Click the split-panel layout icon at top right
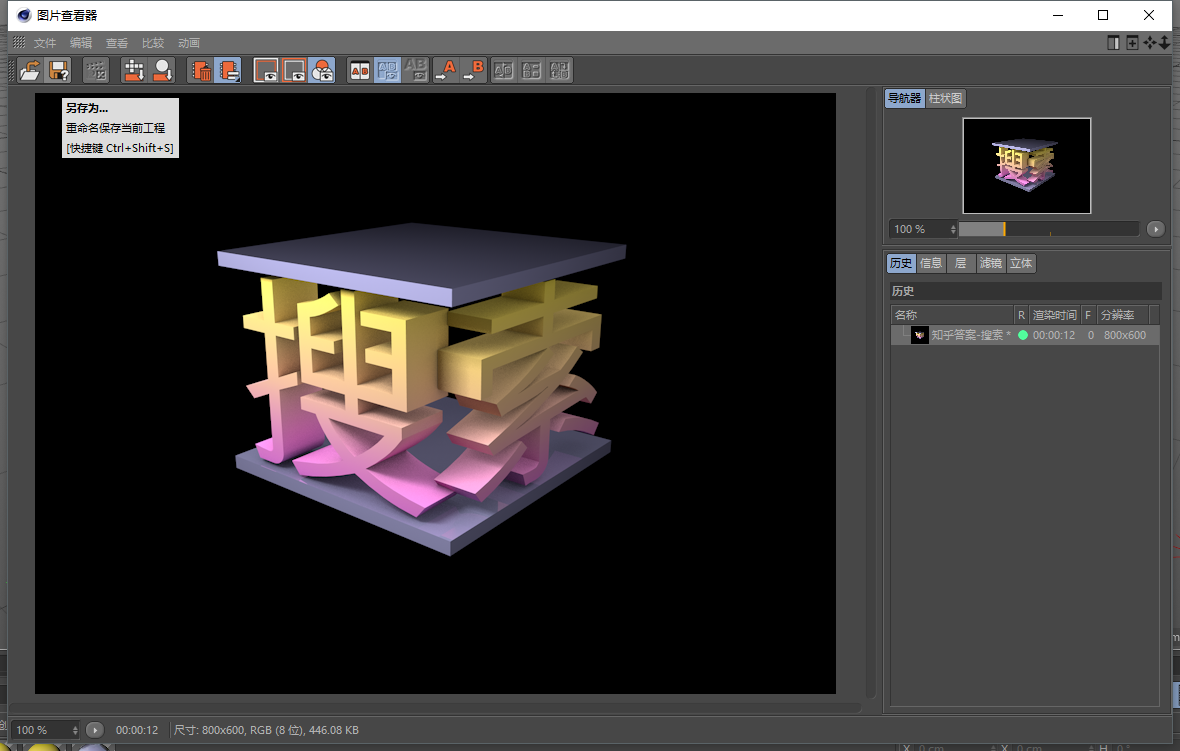 point(1114,43)
